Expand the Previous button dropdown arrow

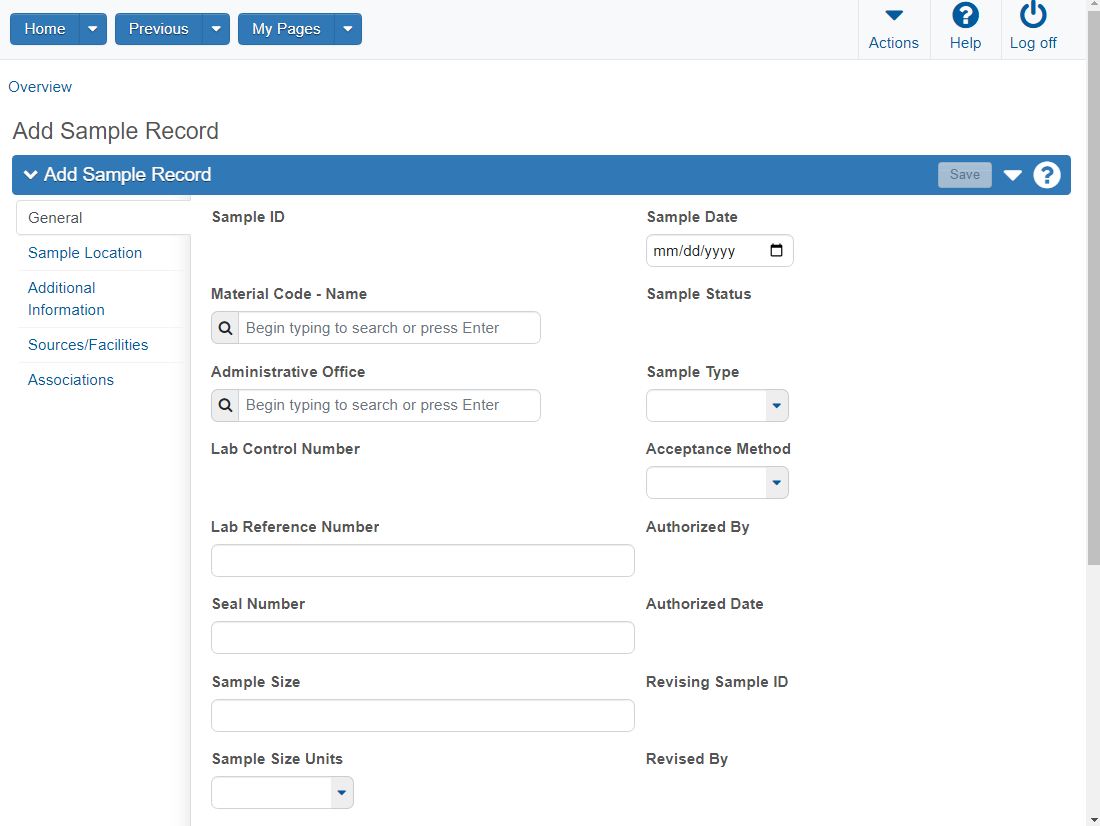(x=216, y=29)
